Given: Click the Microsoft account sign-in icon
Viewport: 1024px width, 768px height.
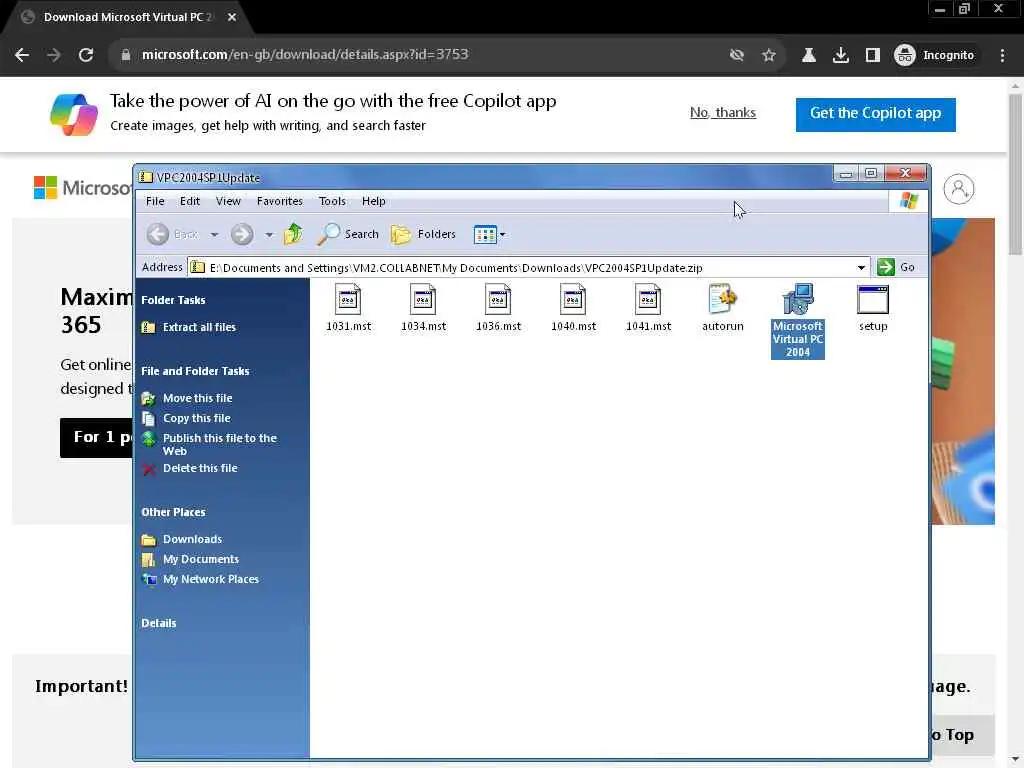Looking at the screenshot, I should pos(959,189).
